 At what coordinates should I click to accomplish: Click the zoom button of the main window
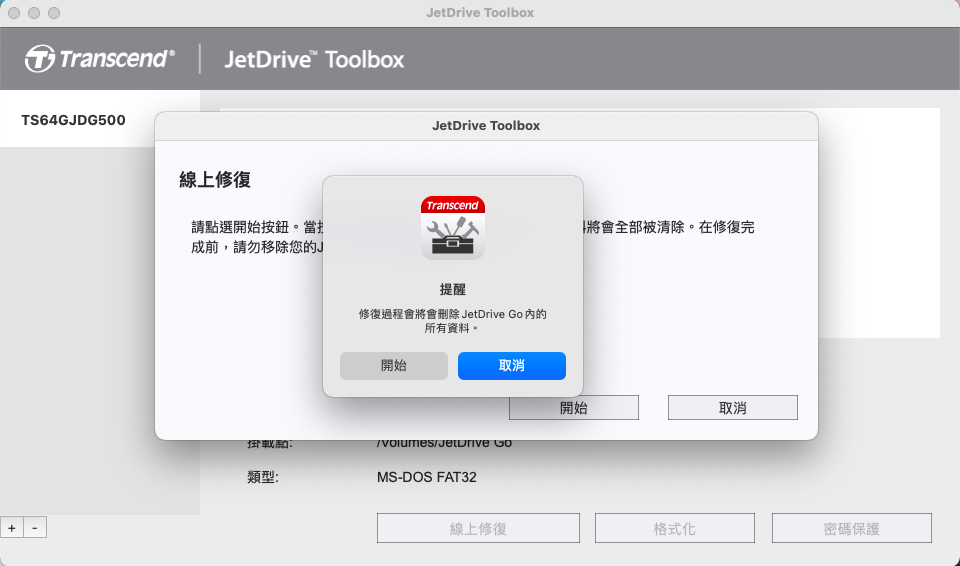(54, 13)
